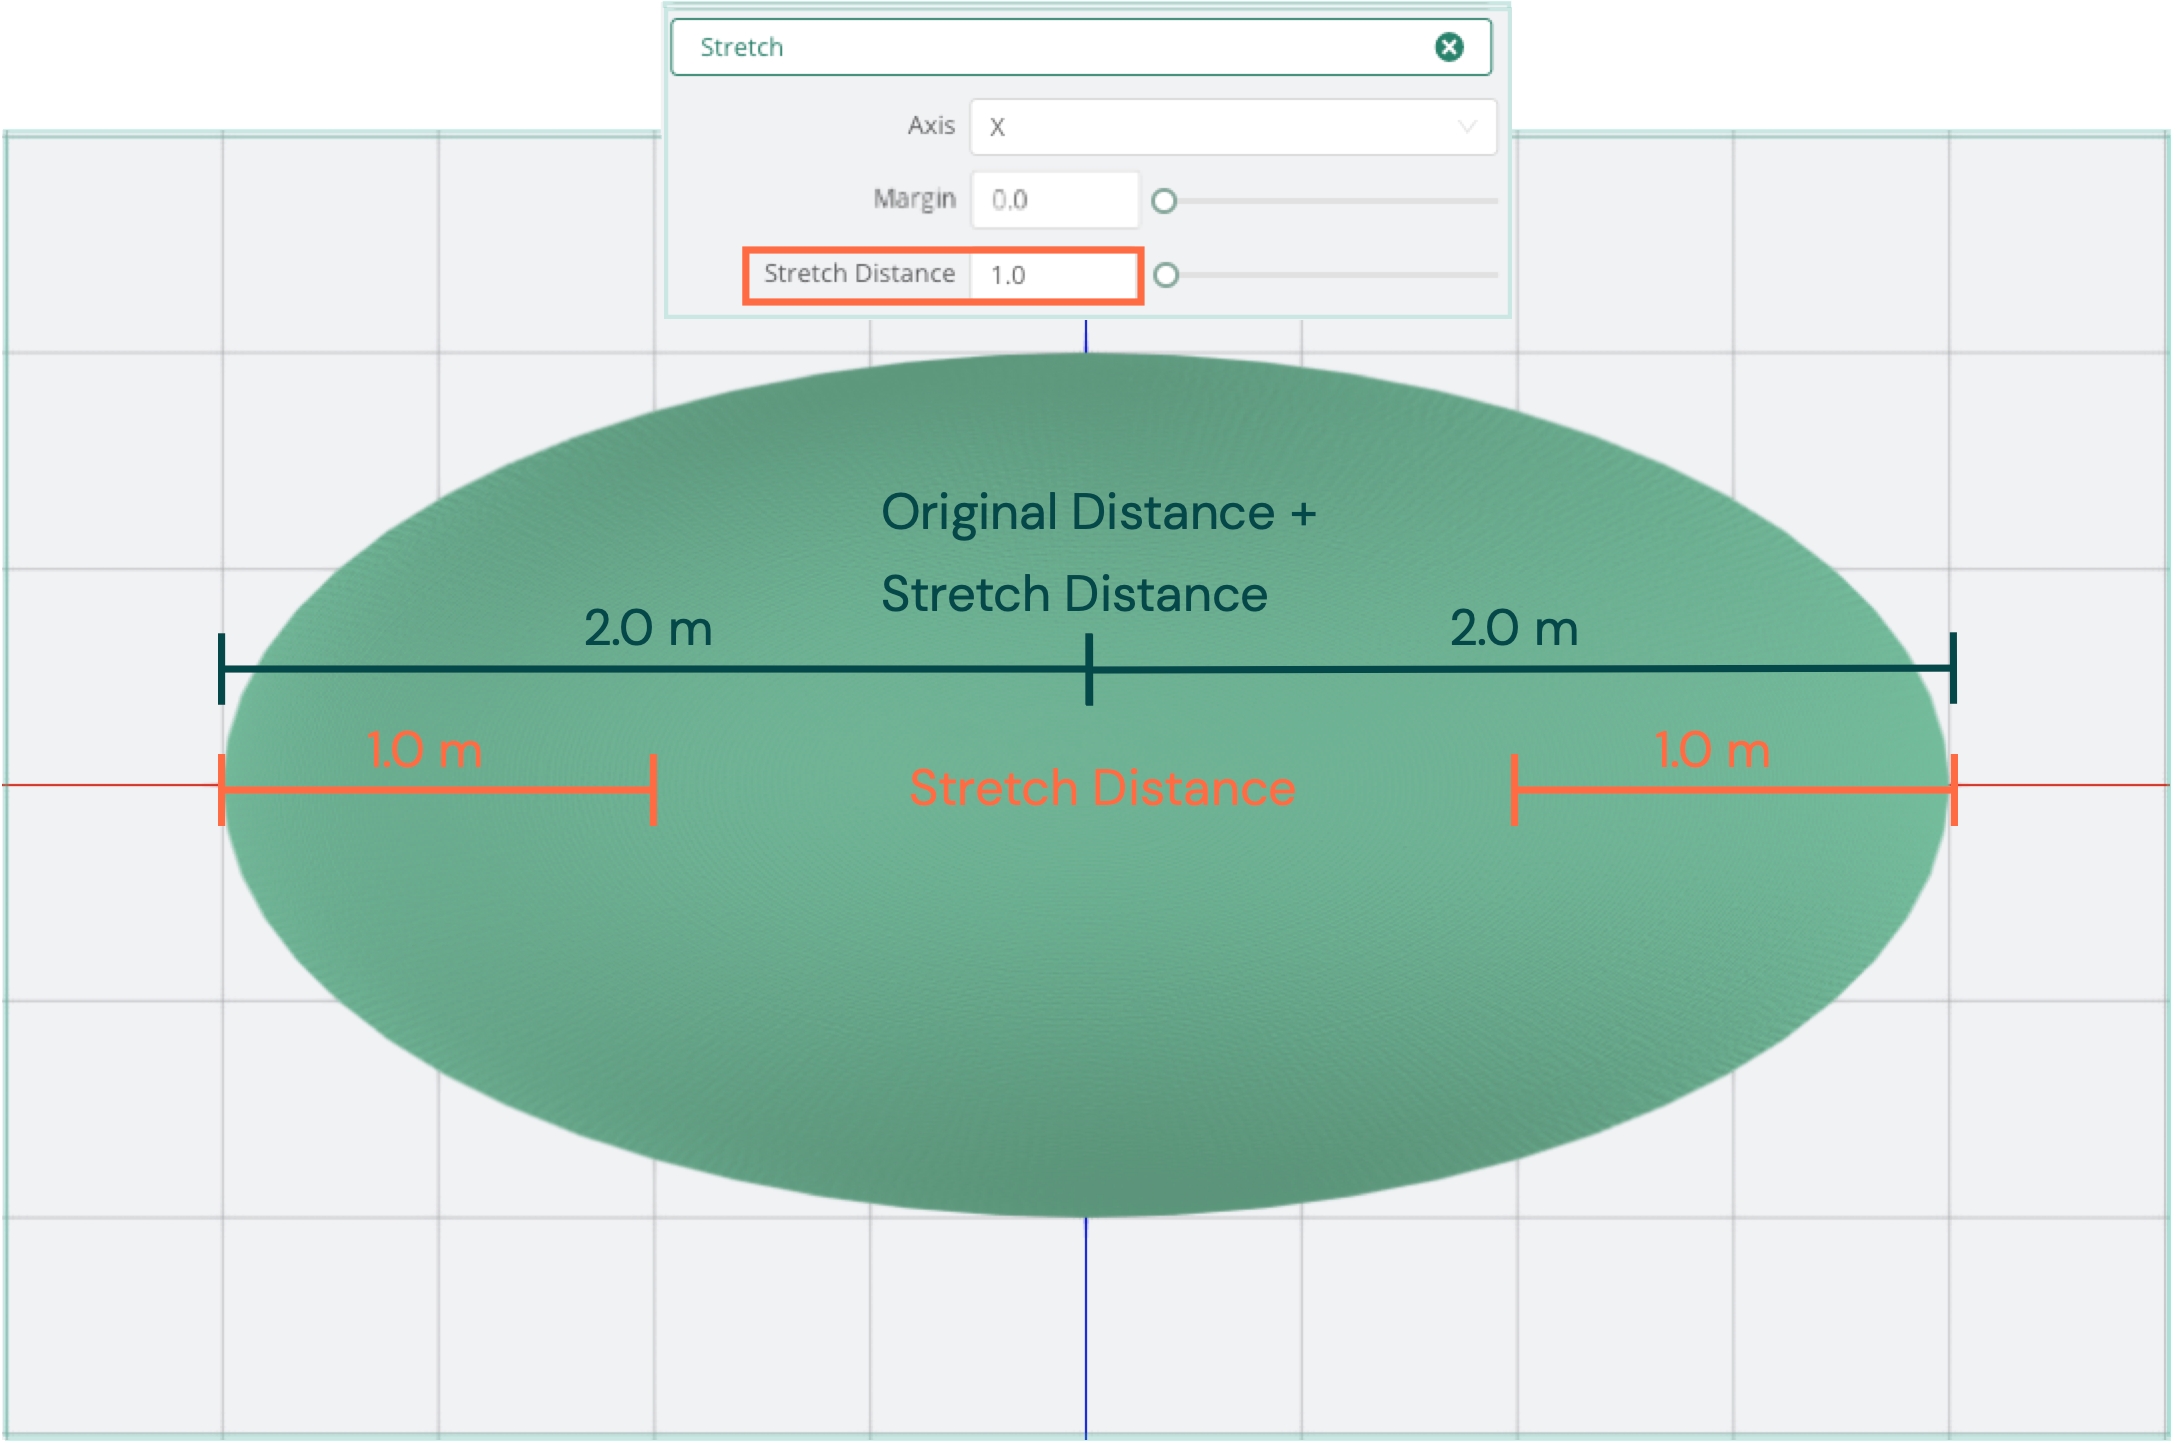The width and height of the screenshot is (2178, 1444).
Task: Grab the Margin slider handle
Action: (1163, 201)
